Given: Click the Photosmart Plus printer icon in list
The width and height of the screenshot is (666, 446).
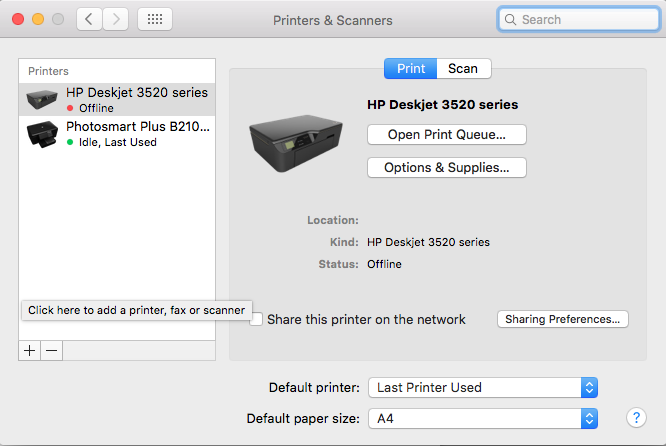Looking at the screenshot, I should click(42, 133).
